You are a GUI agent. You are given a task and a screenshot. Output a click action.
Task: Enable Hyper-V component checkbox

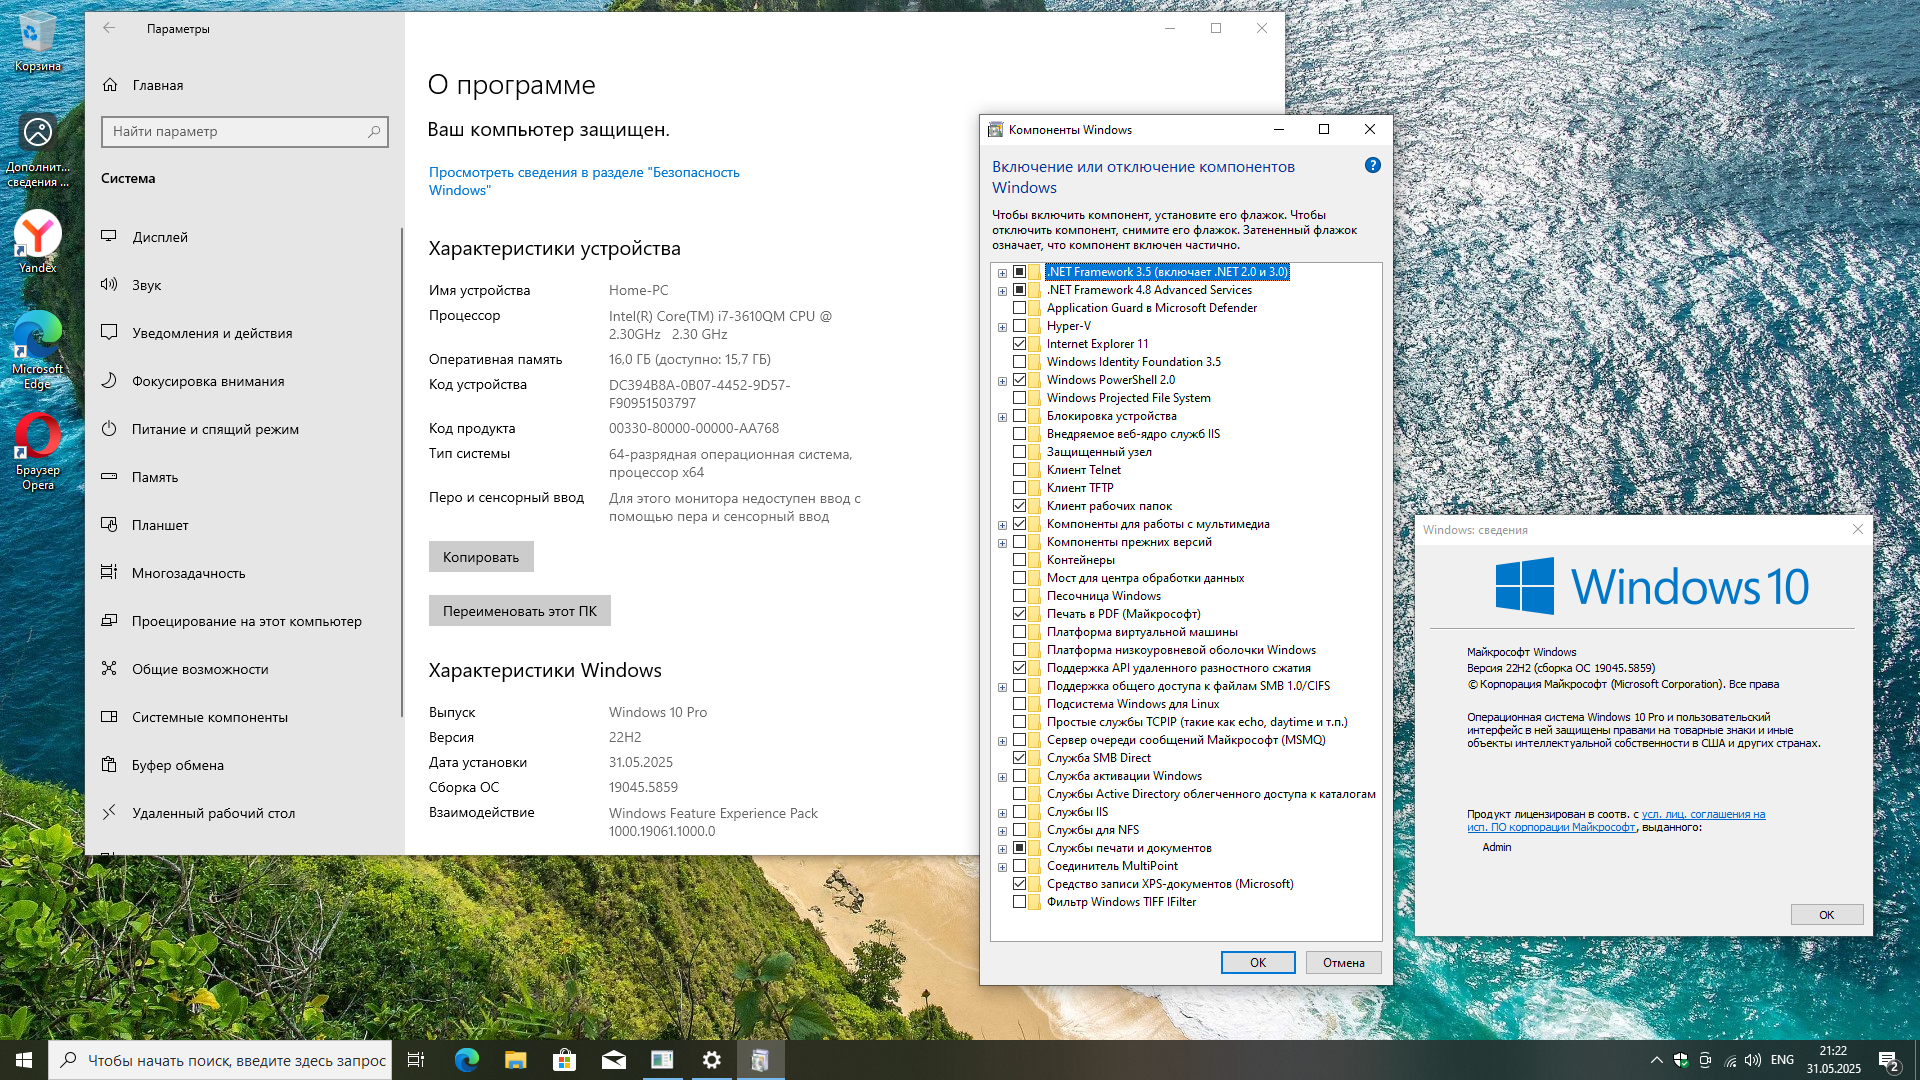click(x=1019, y=326)
